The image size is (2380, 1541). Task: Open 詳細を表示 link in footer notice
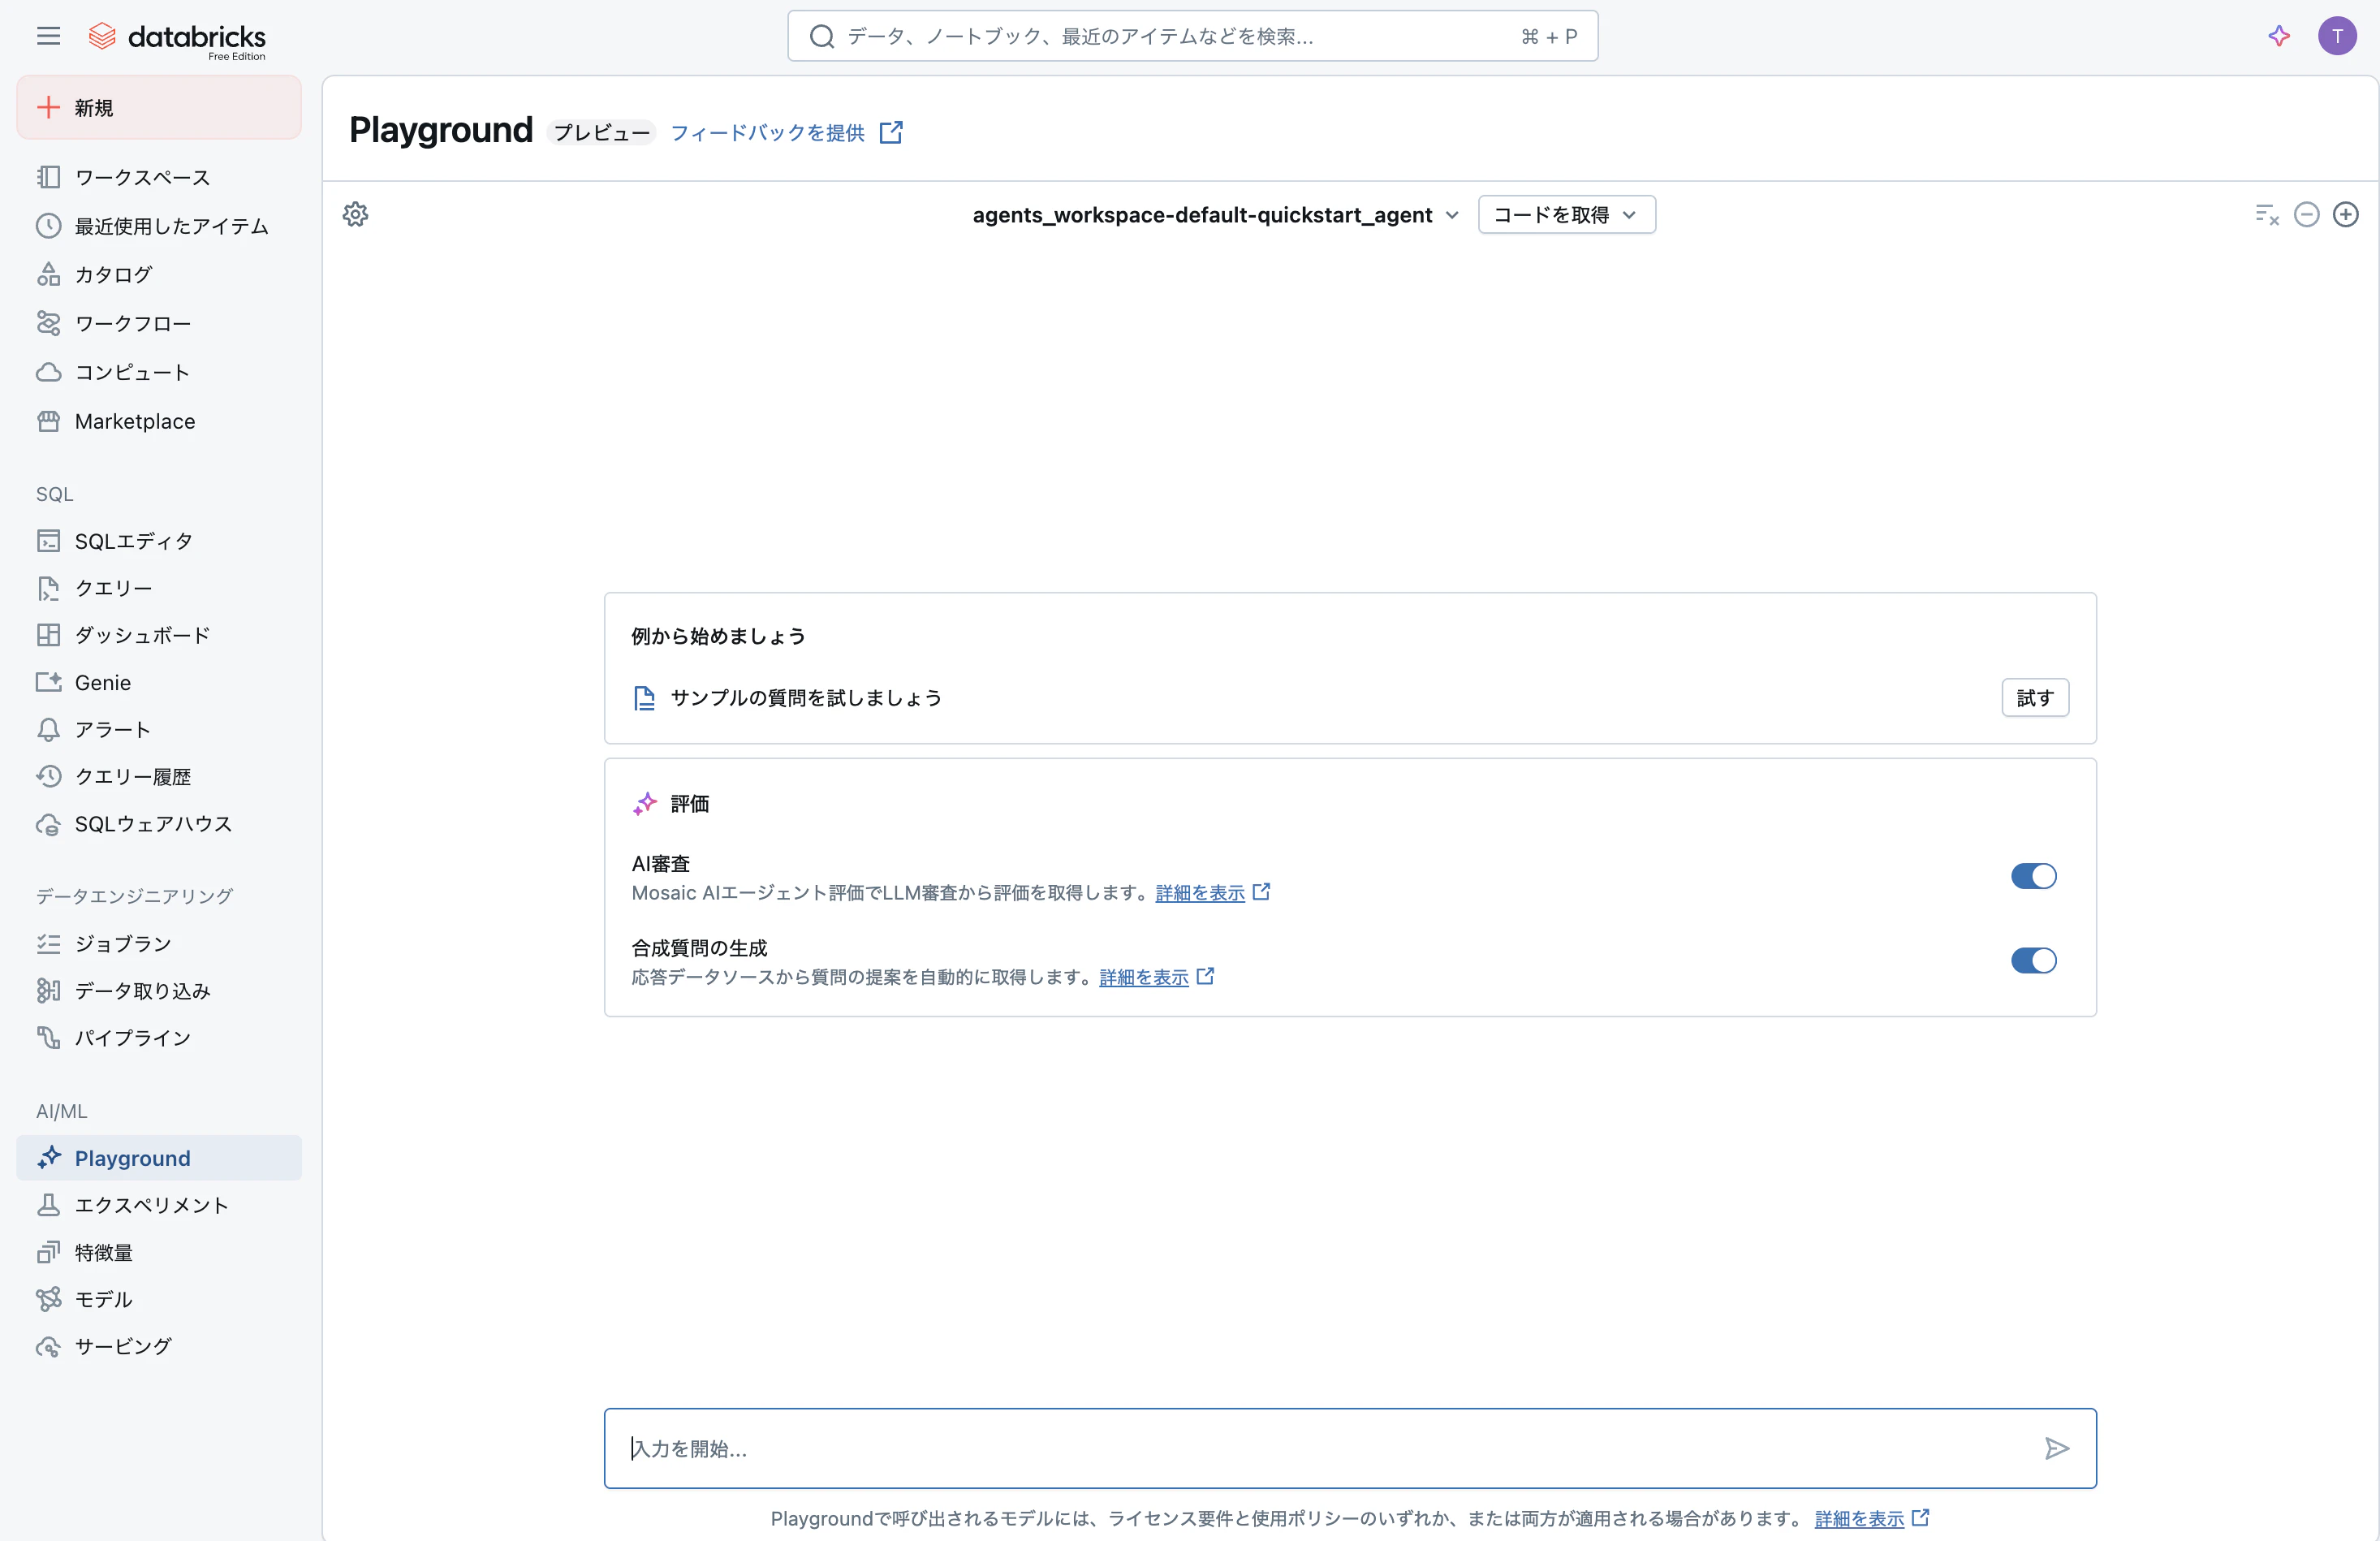pyautogui.click(x=1858, y=1519)
